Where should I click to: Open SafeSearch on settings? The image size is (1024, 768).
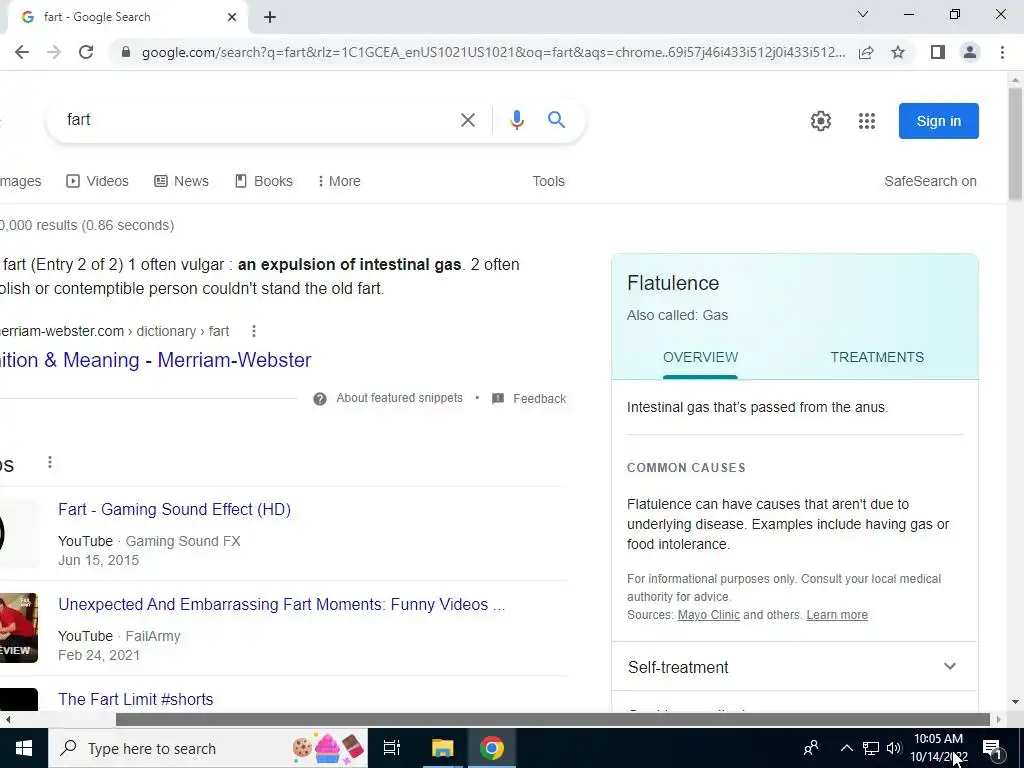930,181
